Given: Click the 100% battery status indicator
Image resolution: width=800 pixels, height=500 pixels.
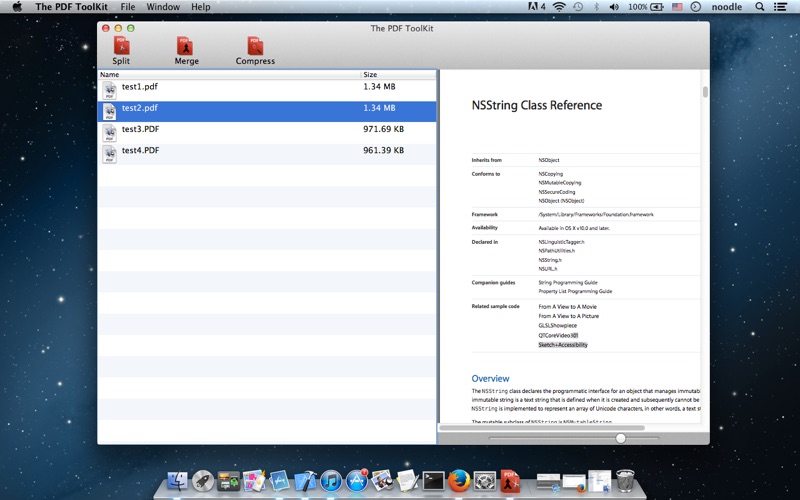Looking at the screenshot, I should click(645, 7).
